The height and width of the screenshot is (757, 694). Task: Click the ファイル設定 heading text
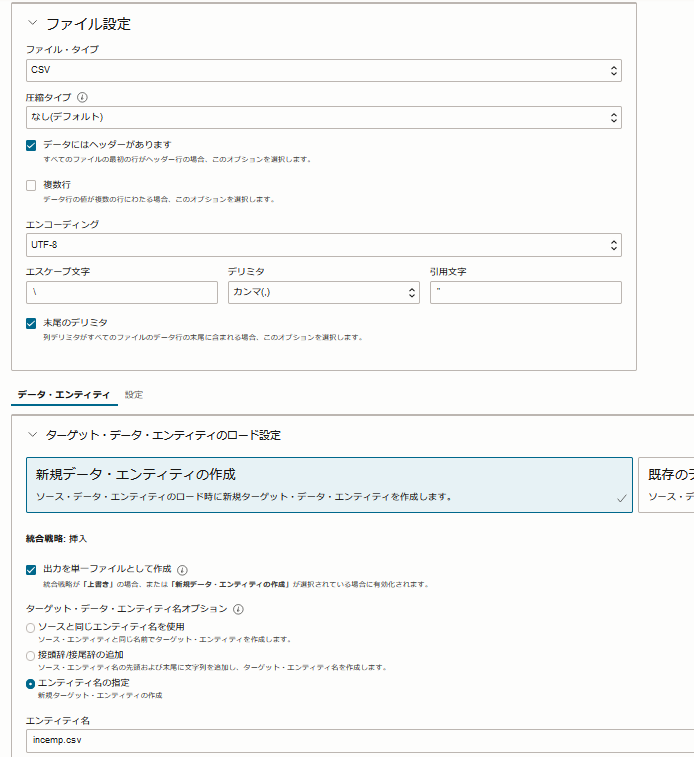(x=88, y=24)
